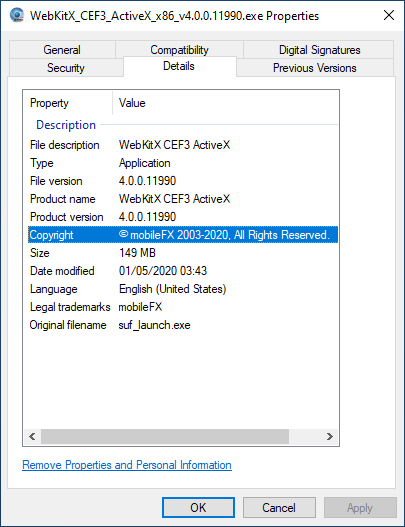Image resolution: width=405 pixels, height=527 pixels.
Task: Click the Cancel button
Action: (279, 508)
